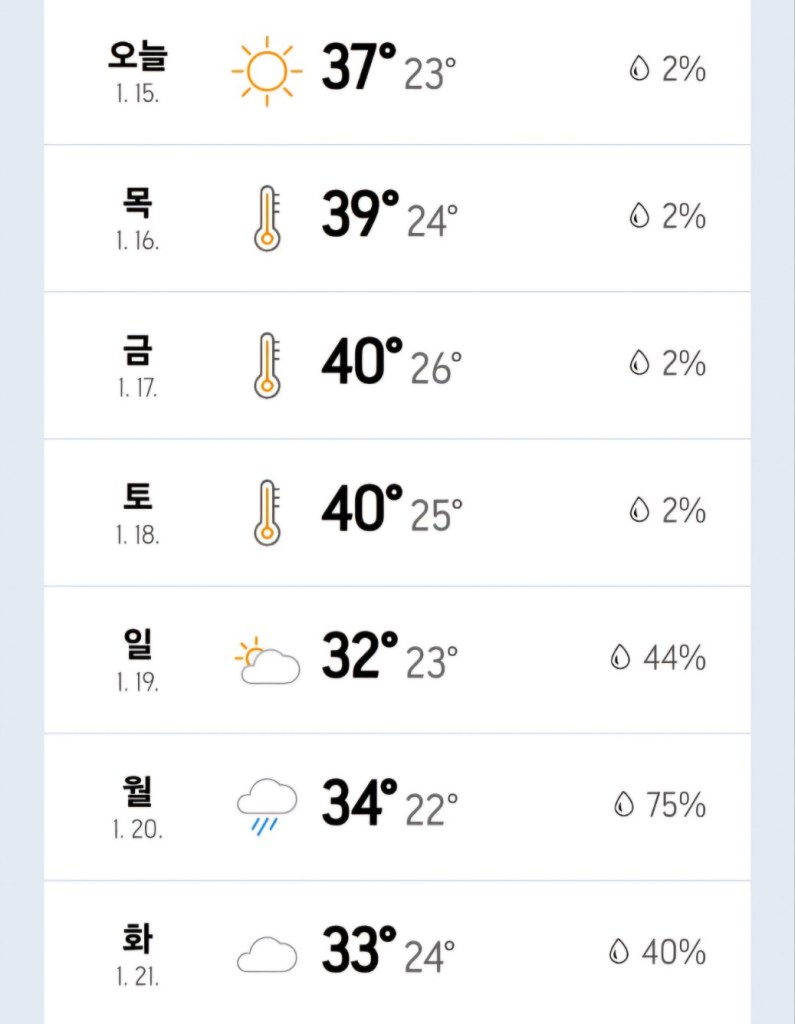Select the 토 1. 18. day label
The image size is (795, 1024).
[137, 511]
